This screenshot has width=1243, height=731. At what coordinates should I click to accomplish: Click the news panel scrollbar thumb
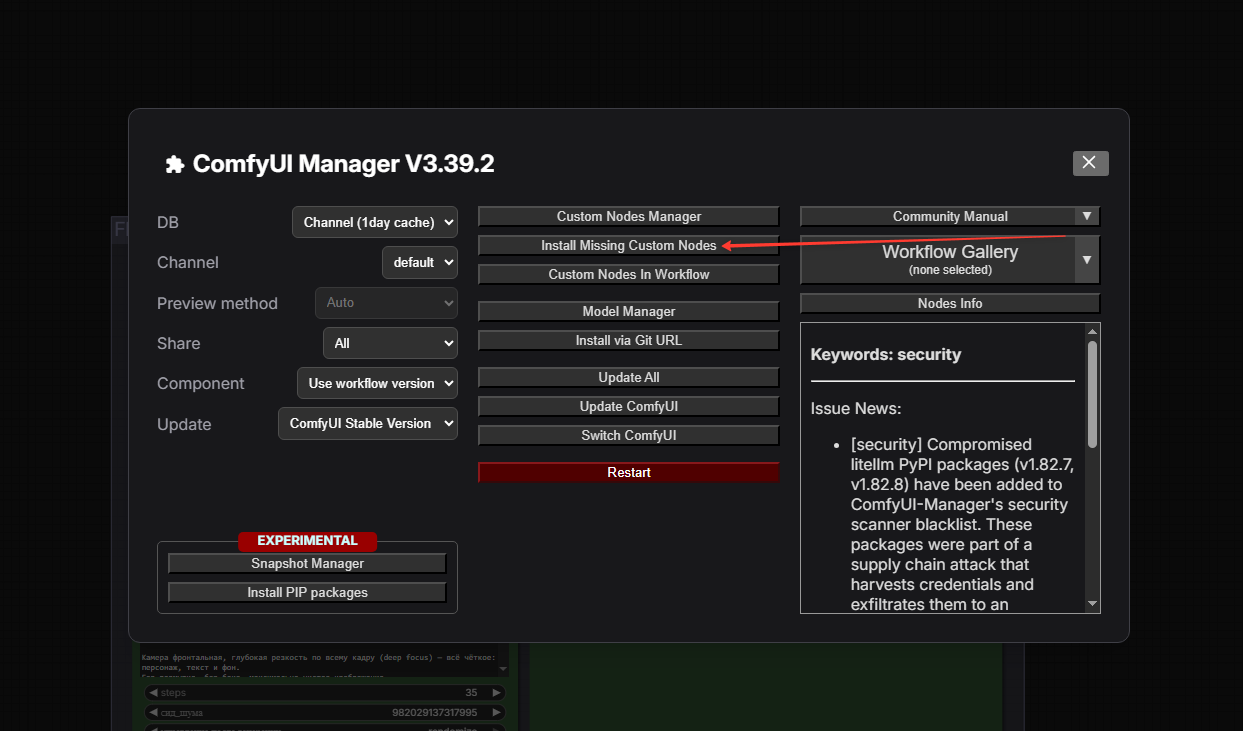pos(1092,393)
